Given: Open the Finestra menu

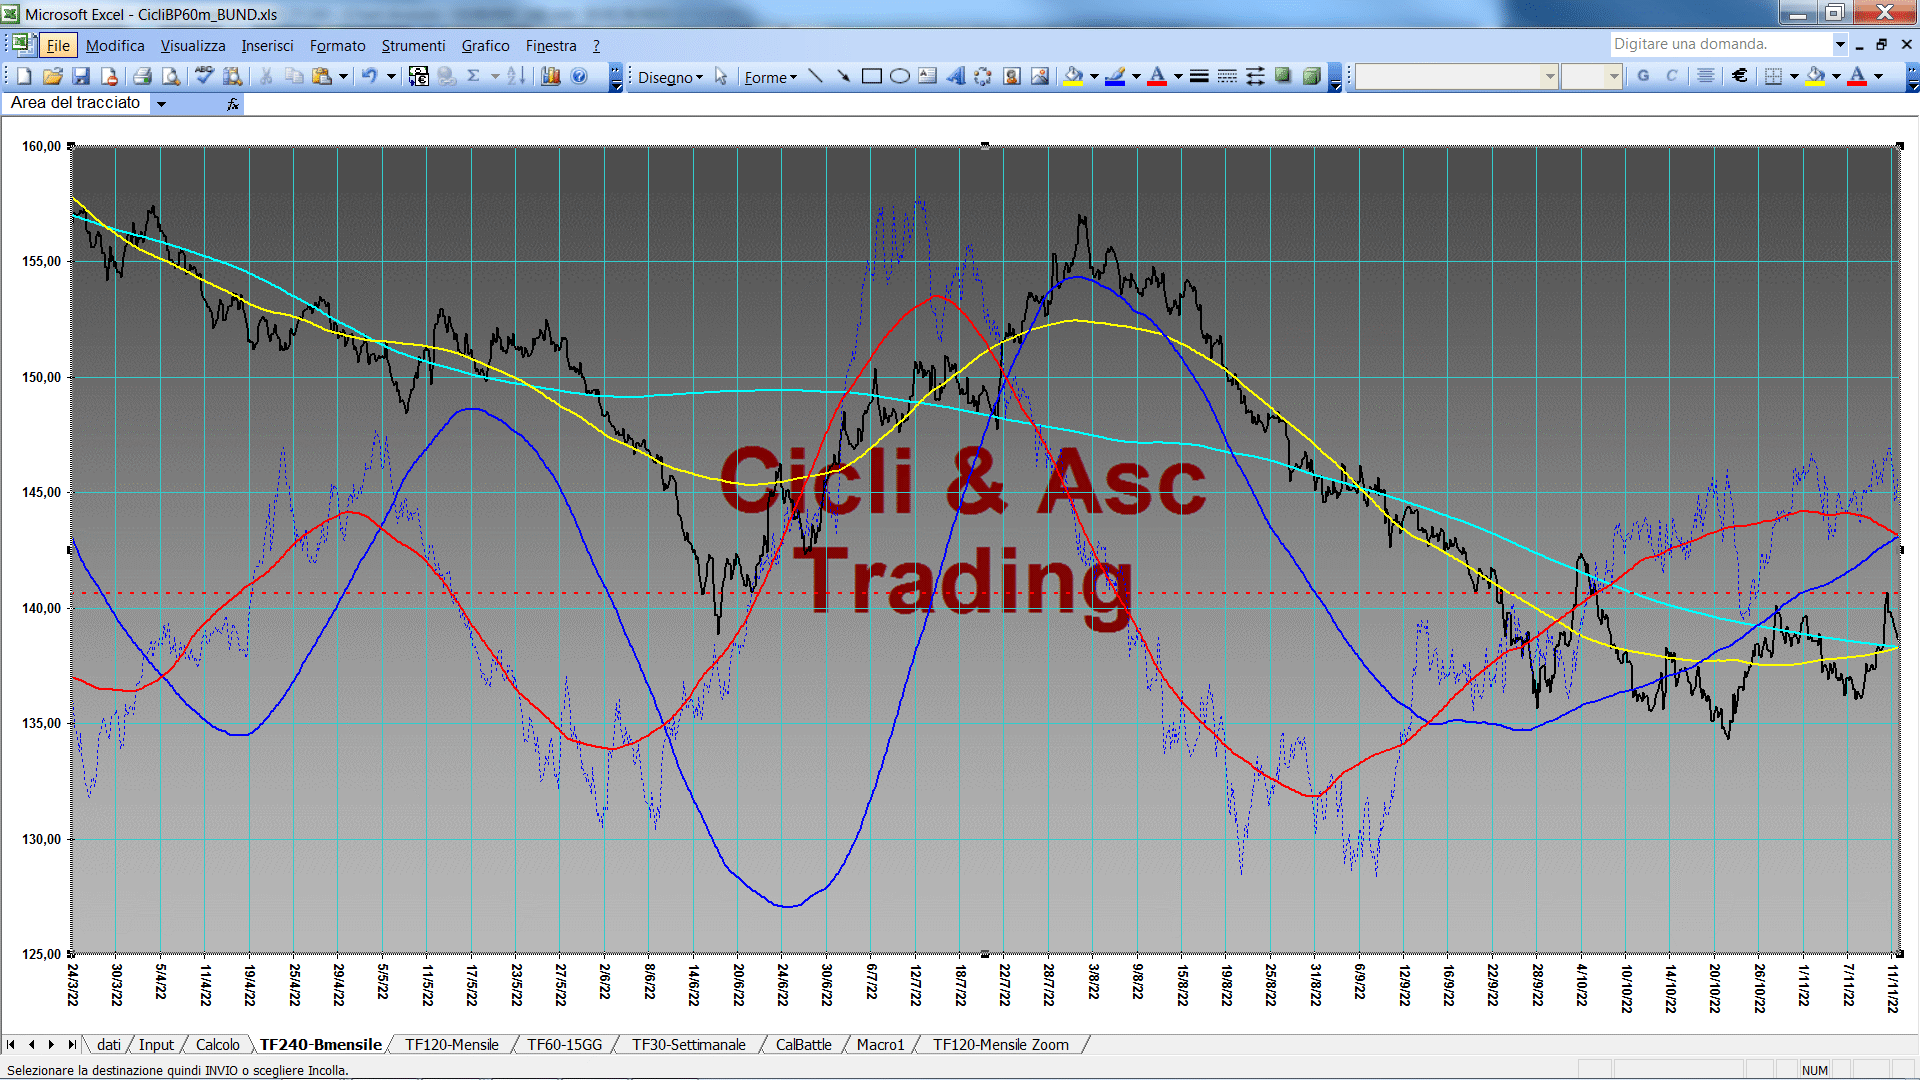Looking at the screenshot, I should [x=551, y=46].
